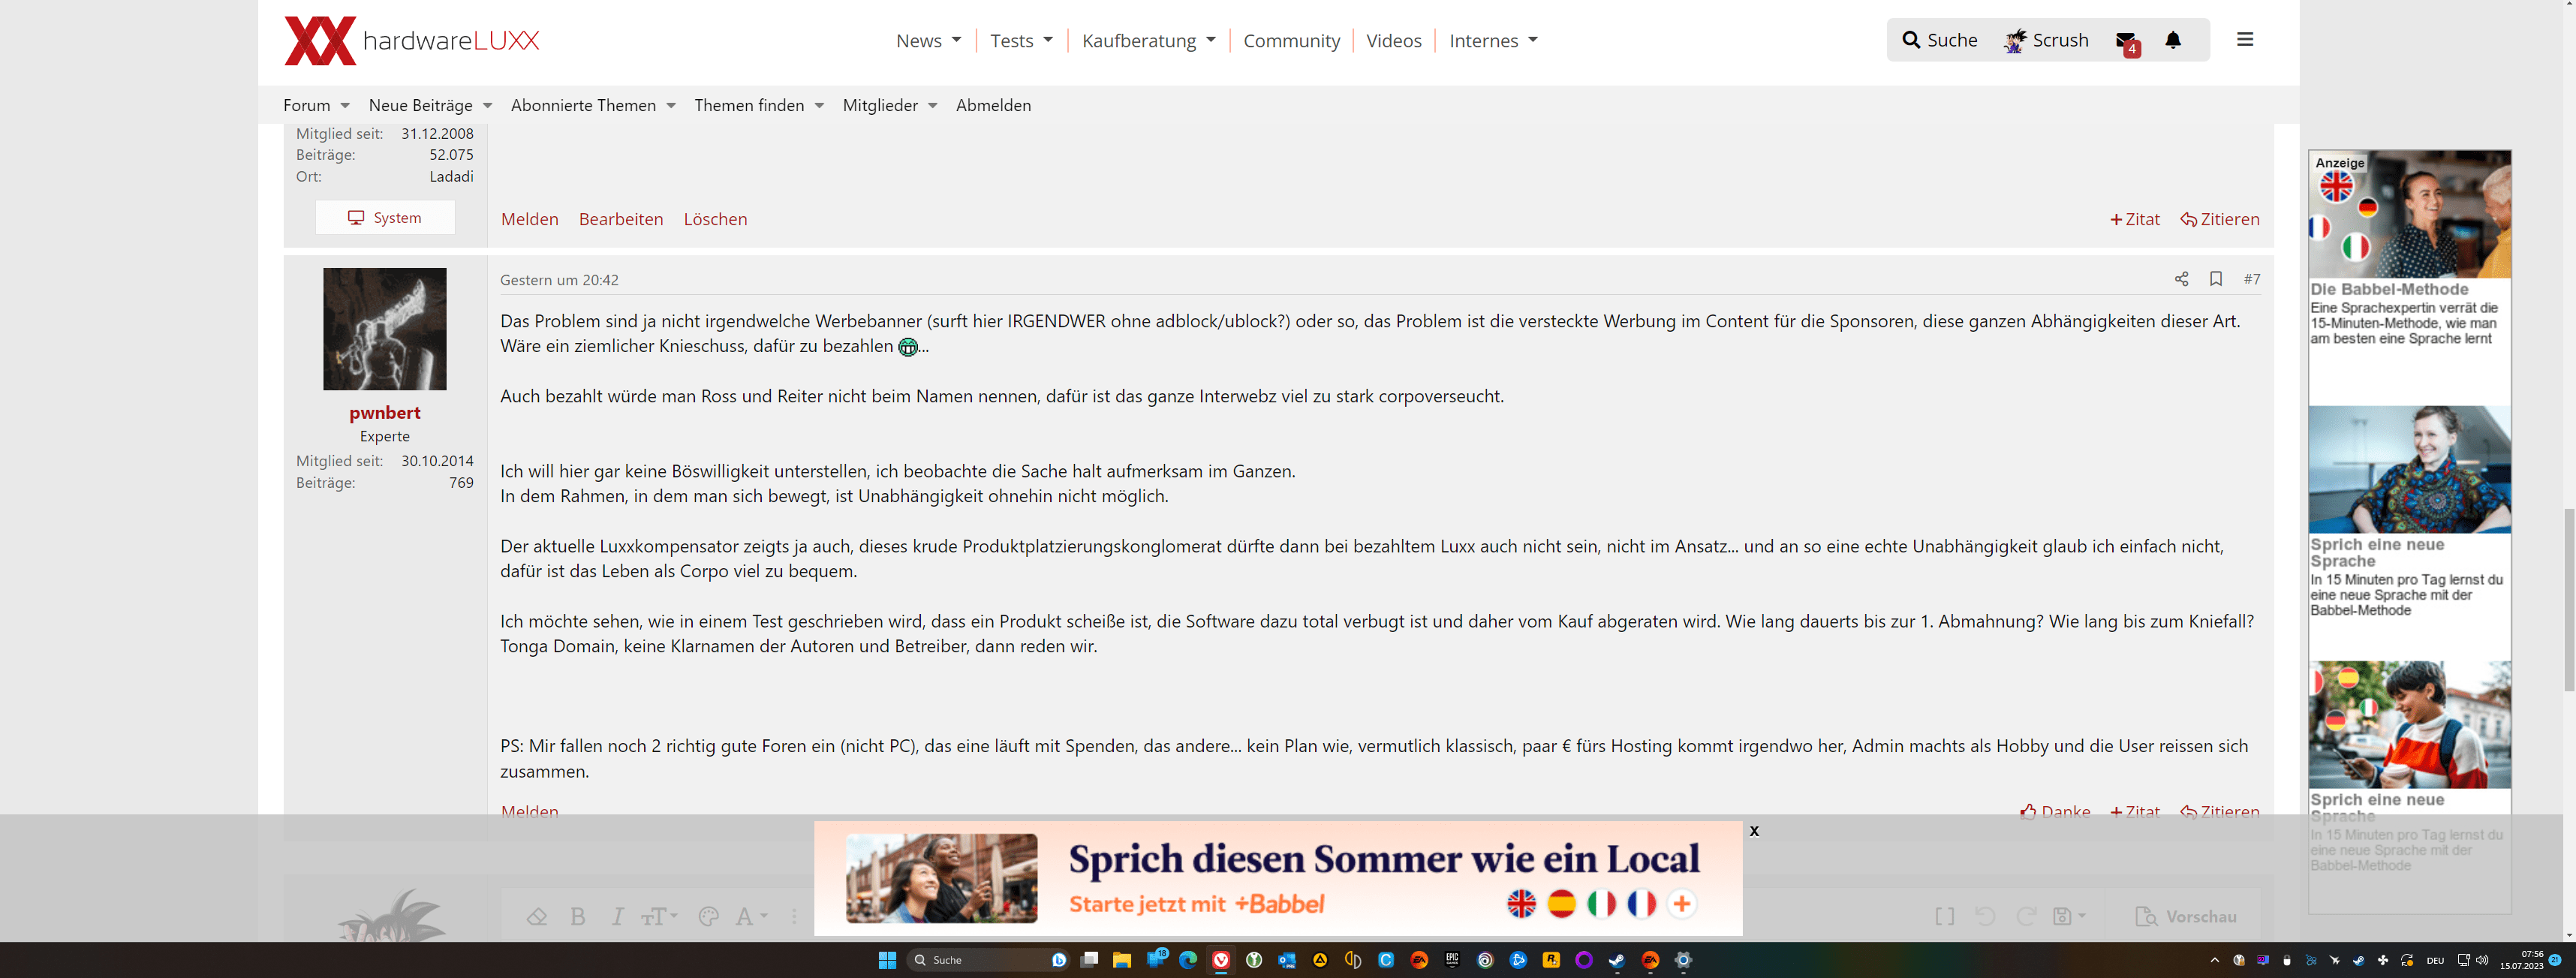Click Abmelden to log out
Image resolution: width=2576 pixels, height=978 pixels.
click(x=993, y=105)
